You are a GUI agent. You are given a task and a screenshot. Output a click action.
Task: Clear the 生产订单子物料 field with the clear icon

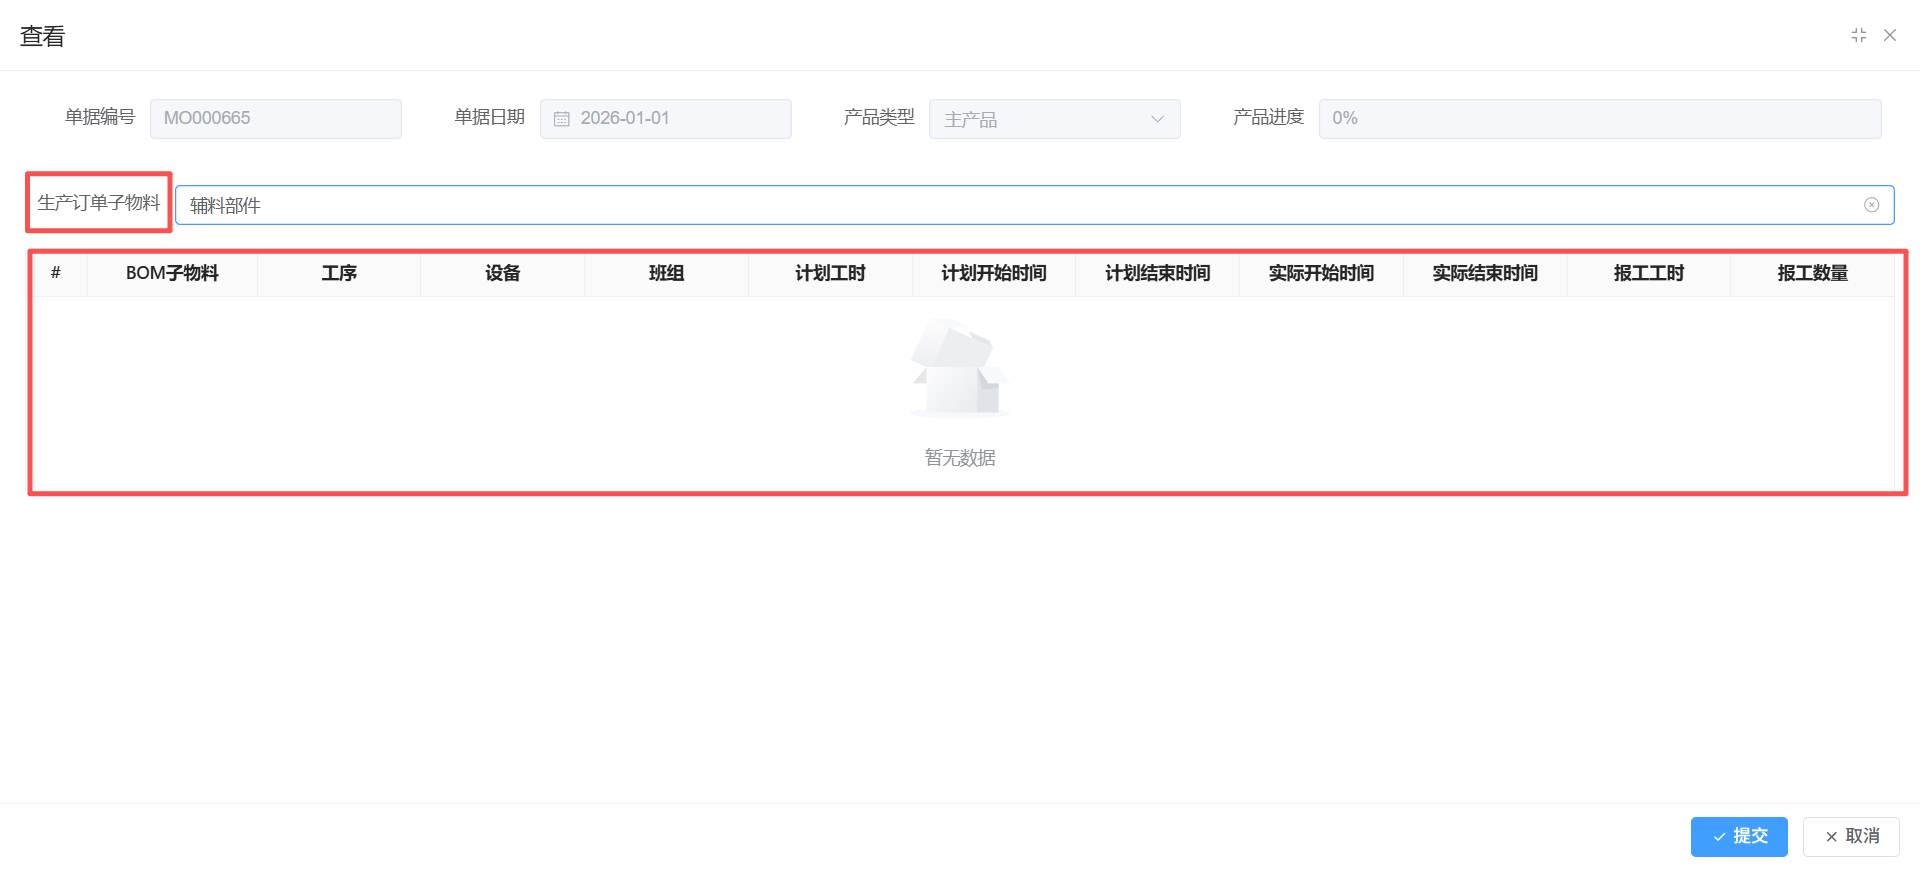pyautogui.click(x=1871, y=205)
